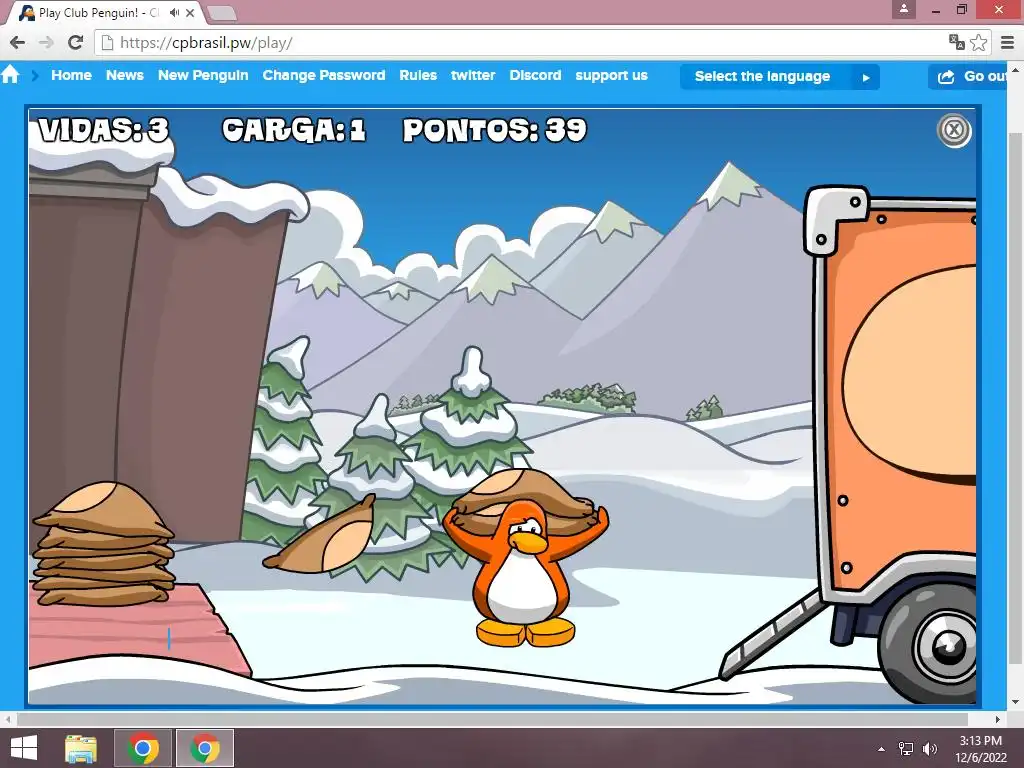Screen dimensions: 1024x768
Task: Open the Chrome hamburger menu
Action: (1008, 42)
